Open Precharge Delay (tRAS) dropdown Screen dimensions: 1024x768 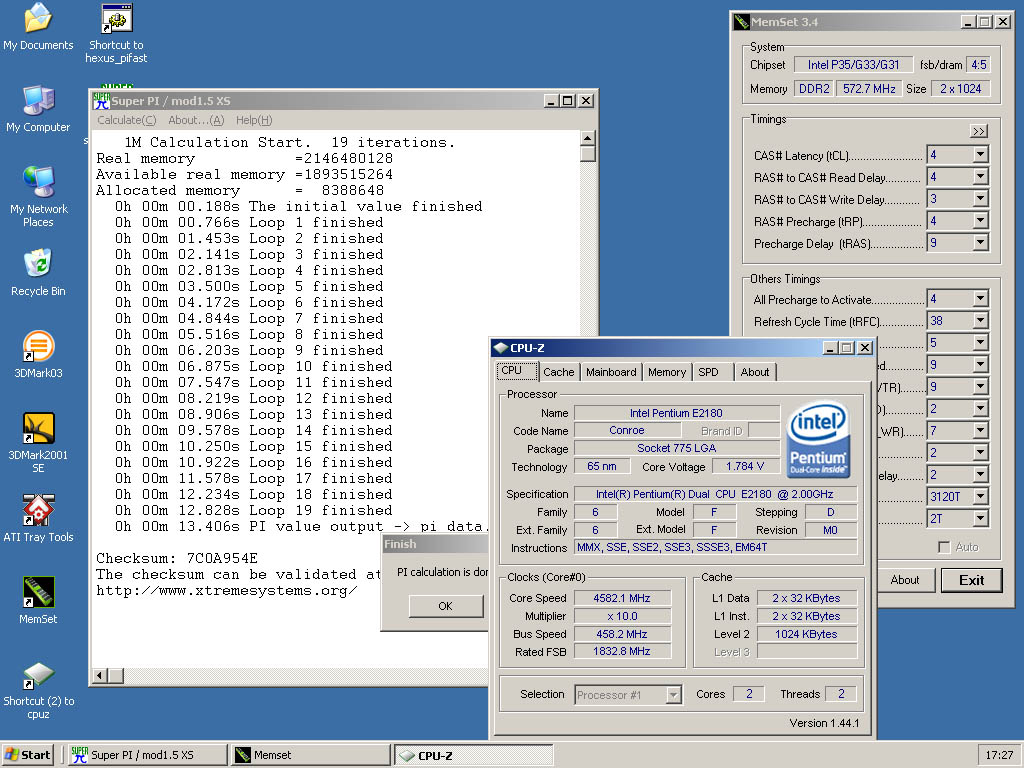[980, 243]
